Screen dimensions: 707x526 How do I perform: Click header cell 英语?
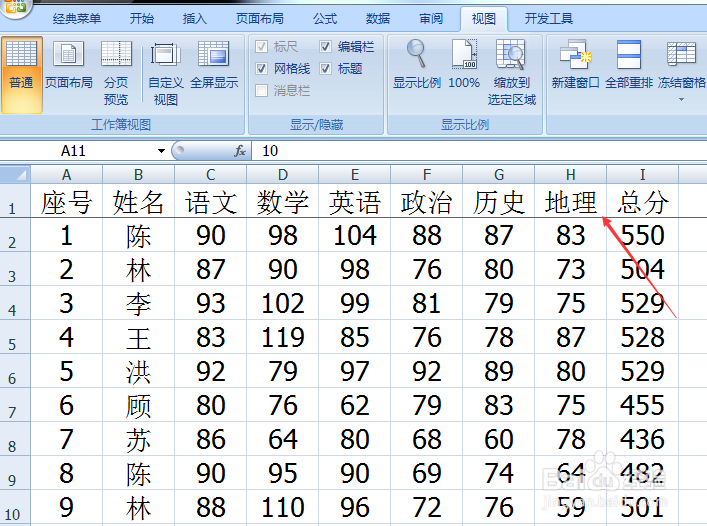pos(355,201)
